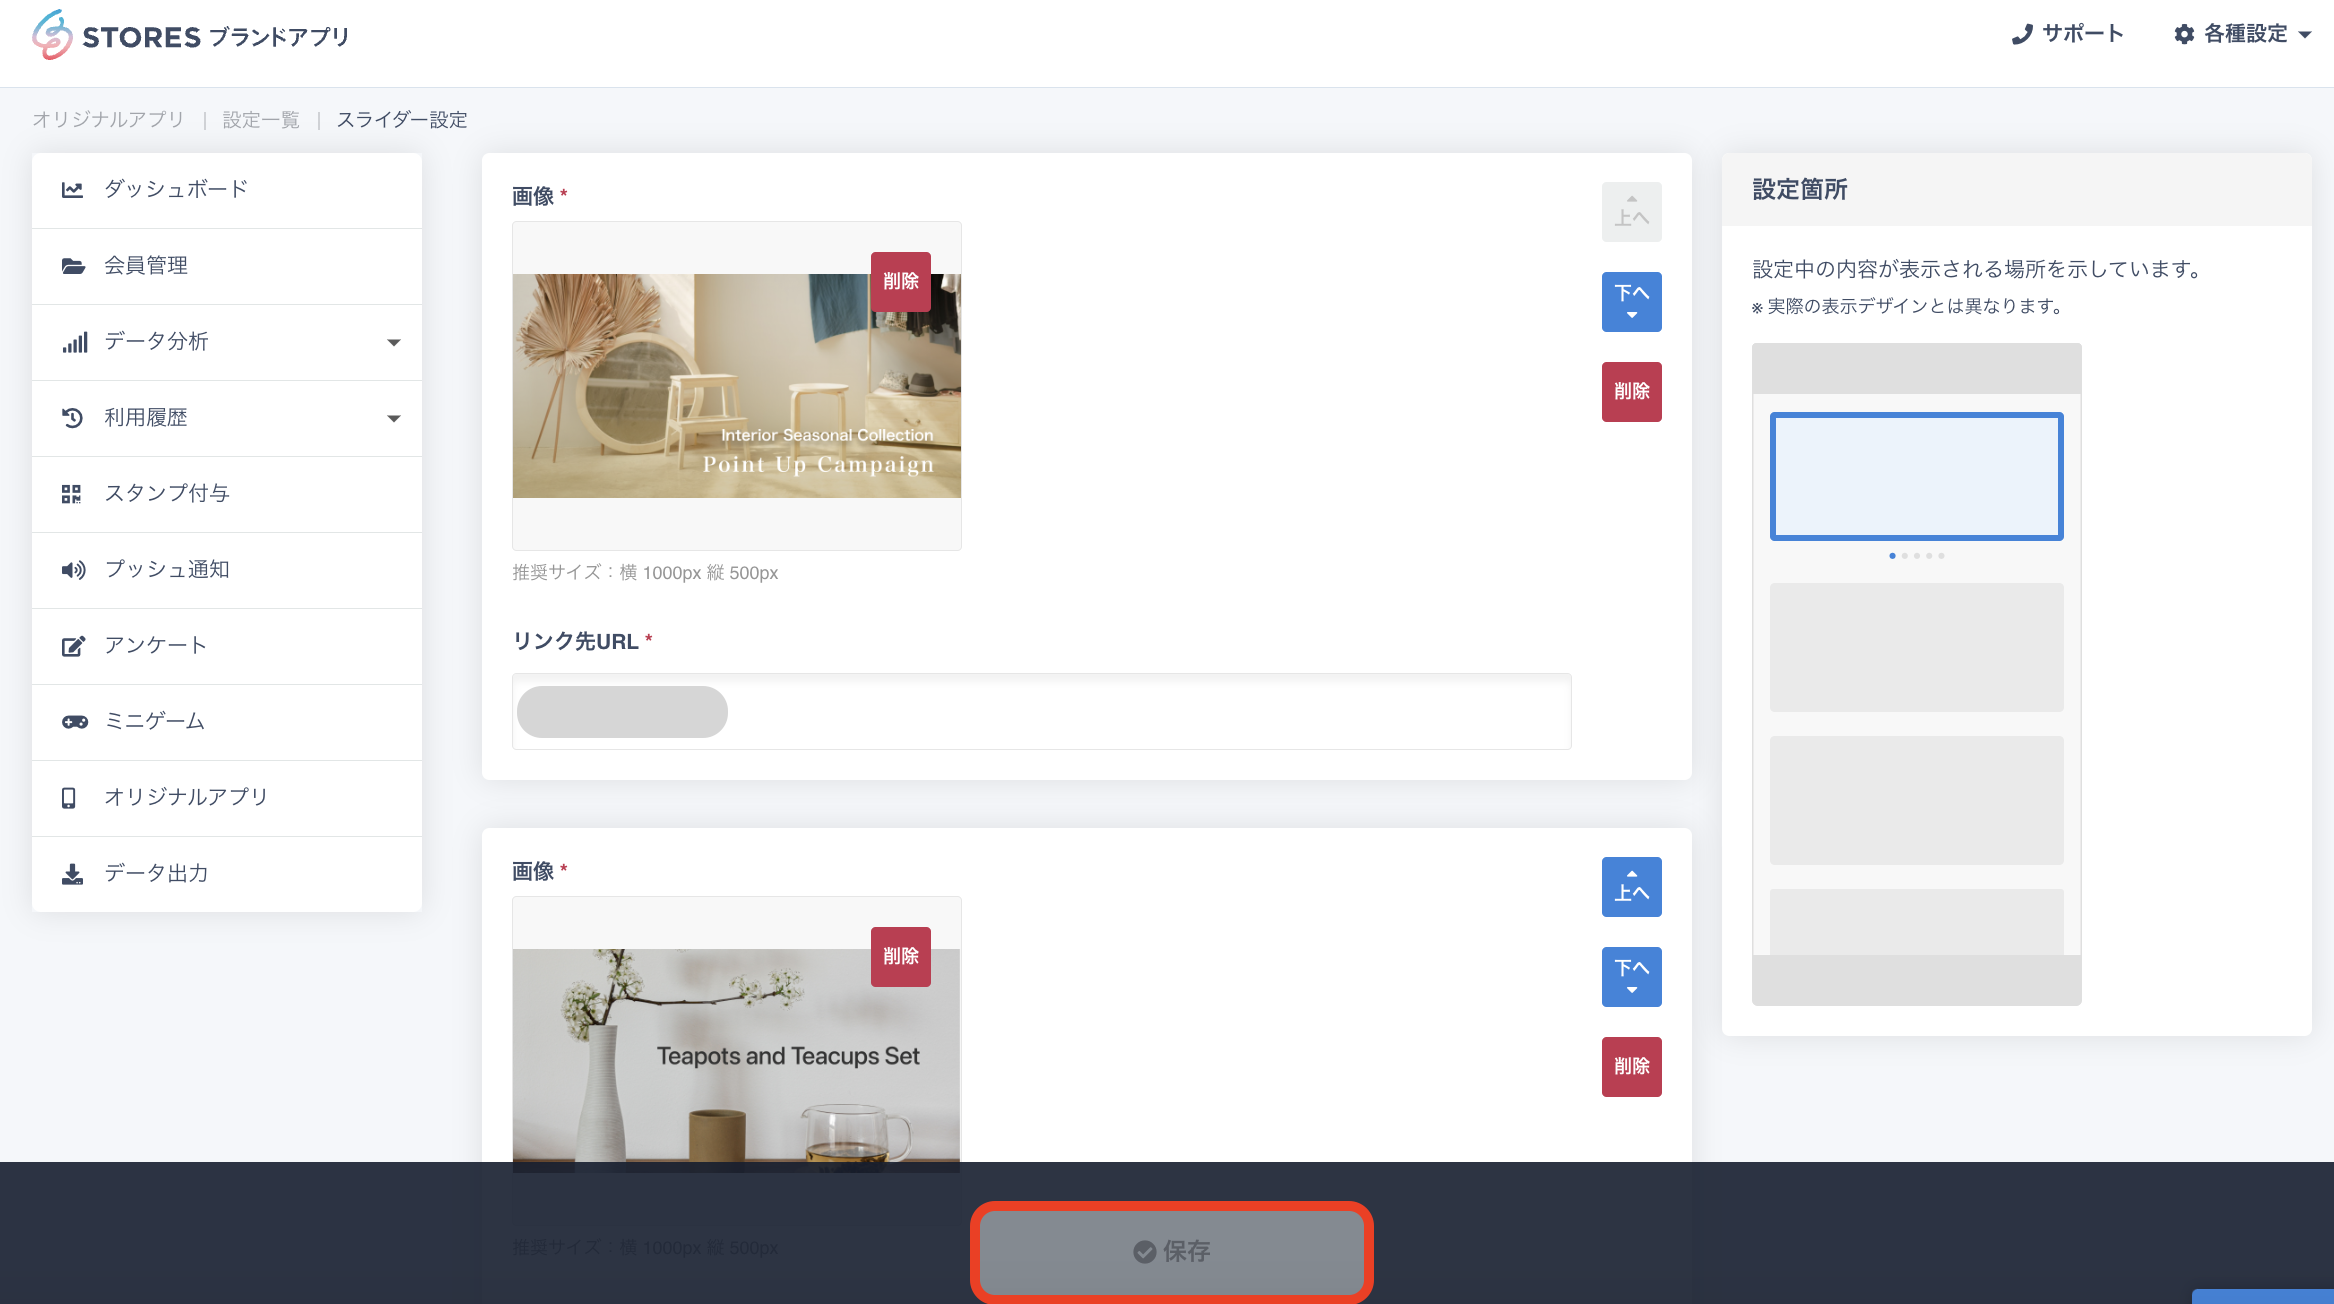Viewport: 2334px width, 1304px height.
Task: Open ミニゲーム in sidebar
Action: click(227, 722)
